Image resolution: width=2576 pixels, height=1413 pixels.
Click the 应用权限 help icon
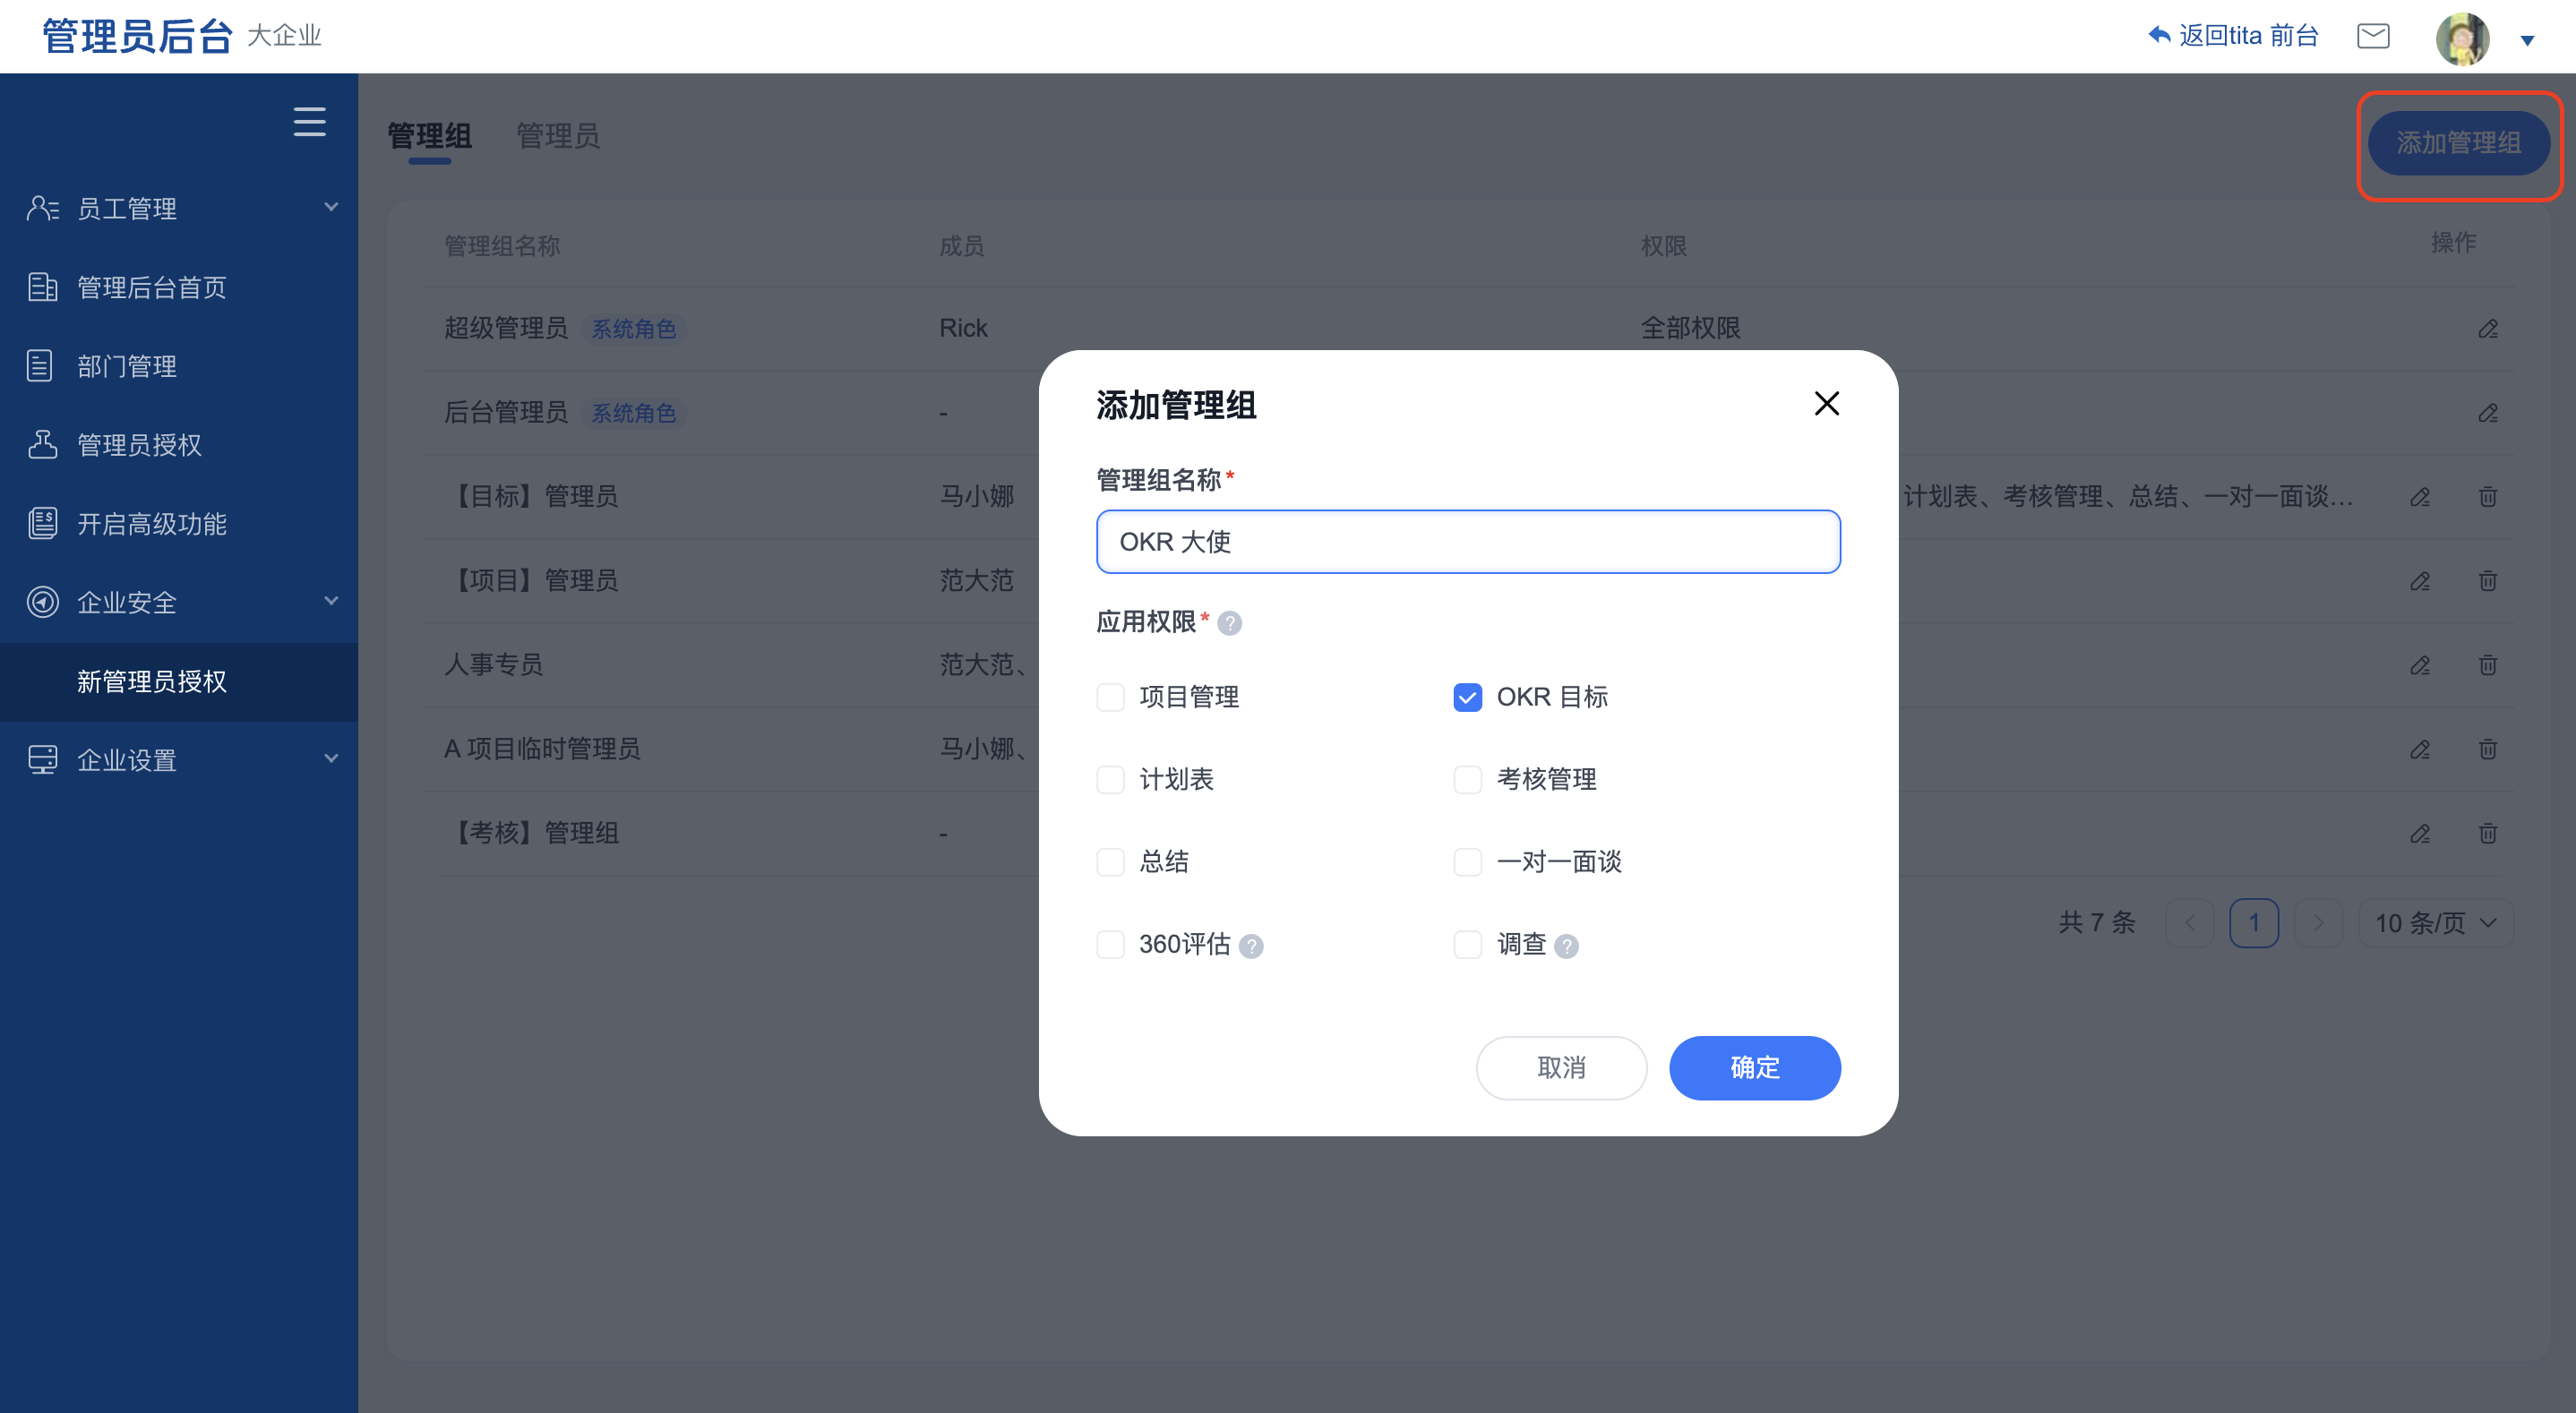[x=1229, y=624]
